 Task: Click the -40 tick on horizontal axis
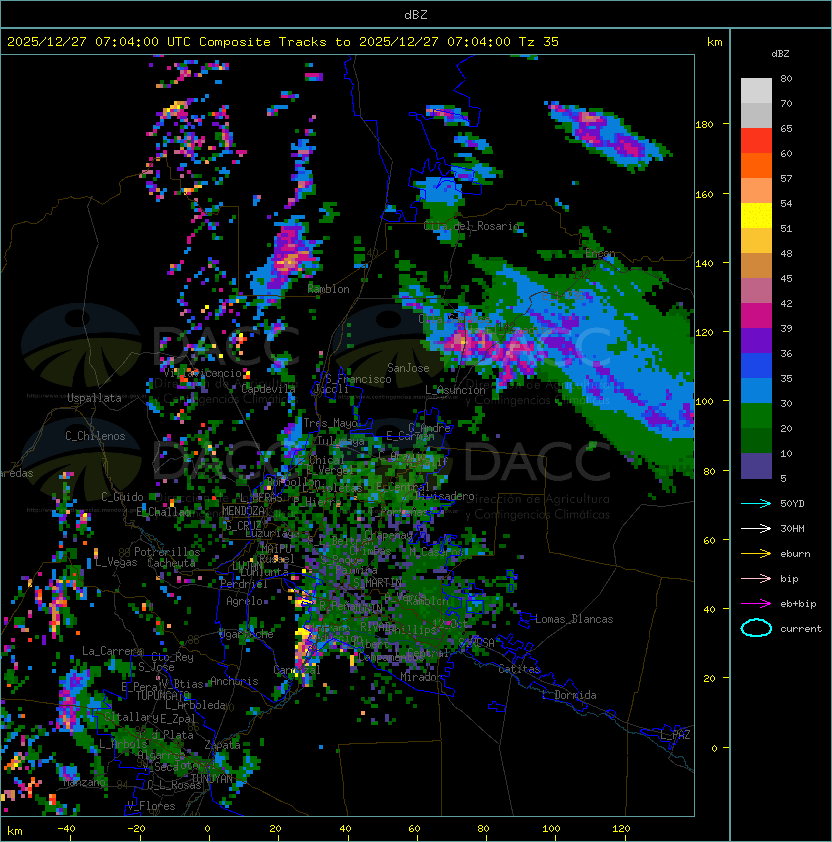coord(66,829)
